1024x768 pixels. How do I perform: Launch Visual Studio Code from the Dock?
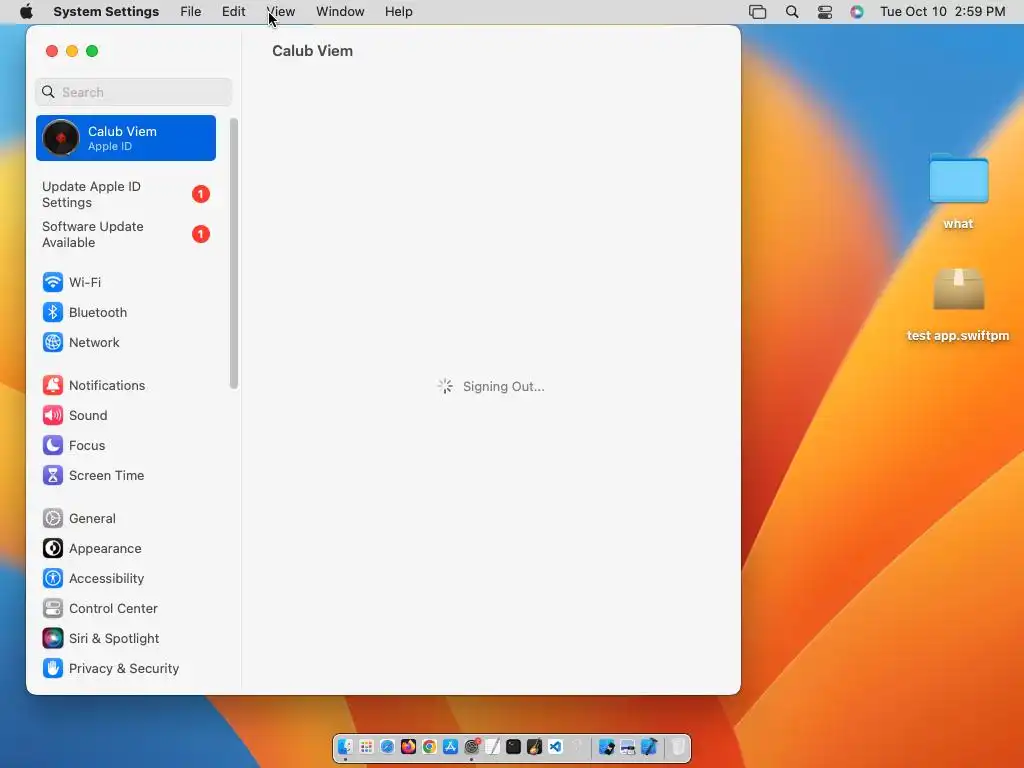556,746
